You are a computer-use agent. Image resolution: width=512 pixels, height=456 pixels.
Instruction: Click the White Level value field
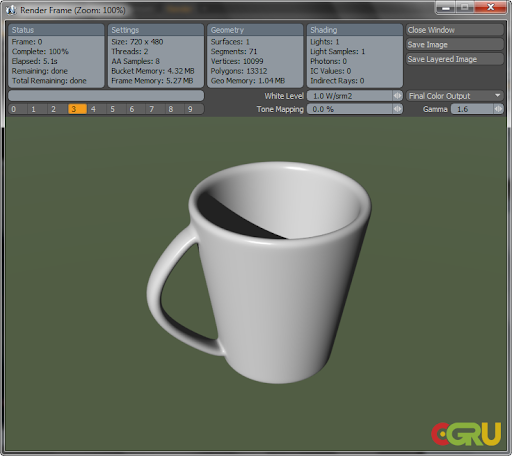[350, 96]
